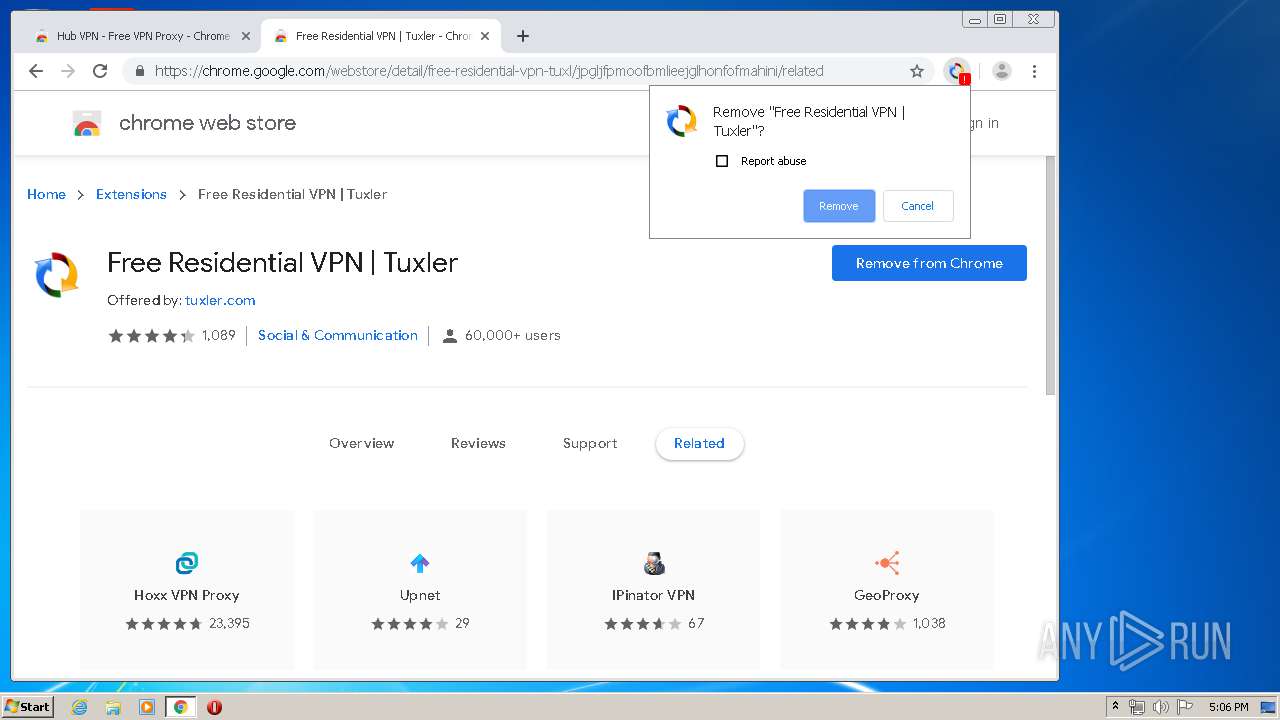Show hidden system tray icons
The image size is (1280, 720).
[1116, 707]
